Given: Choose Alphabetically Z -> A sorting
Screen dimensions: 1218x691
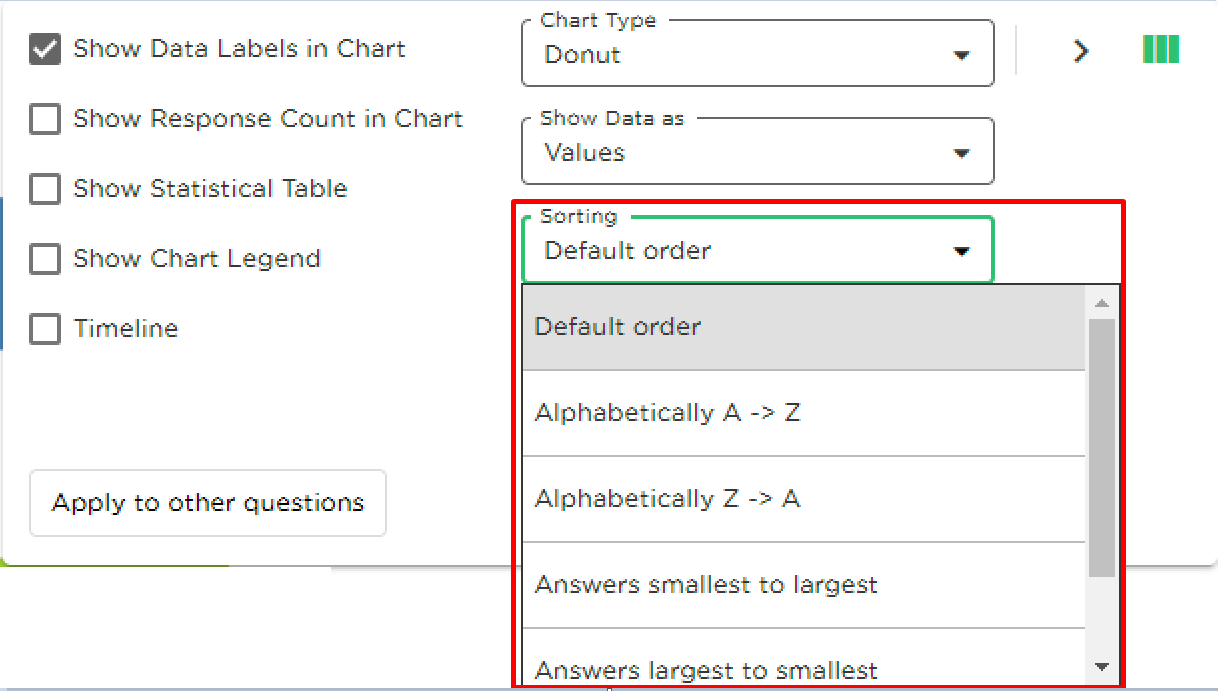Looking at the screenshot, I should [803, 499].
